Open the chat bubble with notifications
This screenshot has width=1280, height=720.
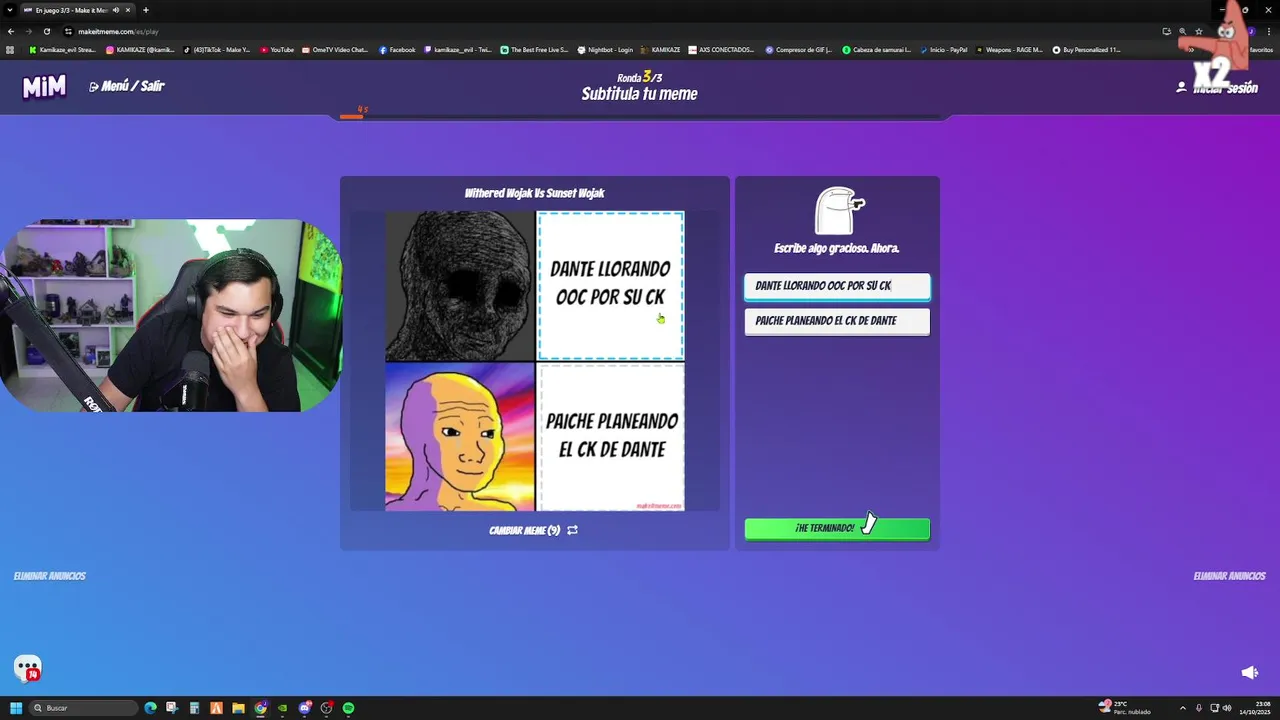tap(28, 668)
